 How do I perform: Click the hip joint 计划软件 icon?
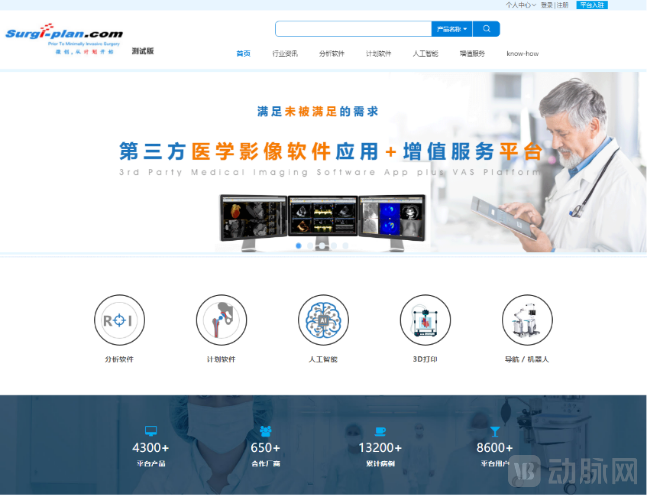click(x=221, y=320)
